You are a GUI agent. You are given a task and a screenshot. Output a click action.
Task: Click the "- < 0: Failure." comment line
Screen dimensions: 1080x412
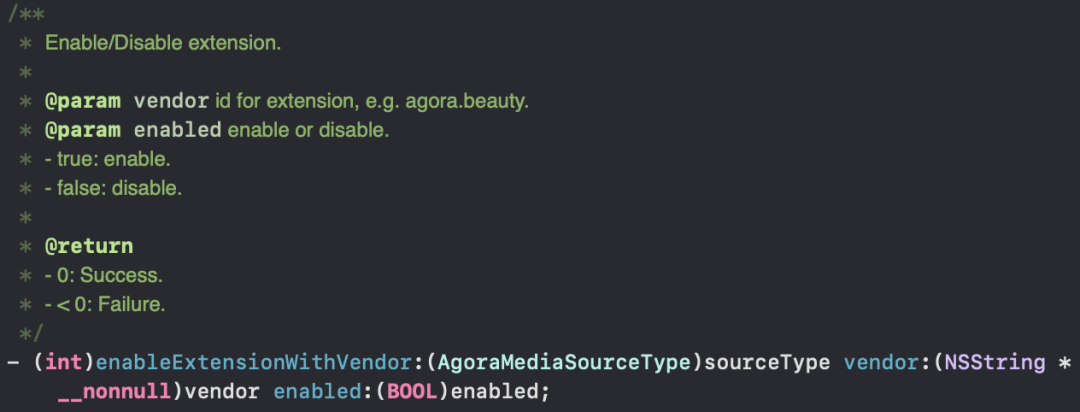coord(105,304)
